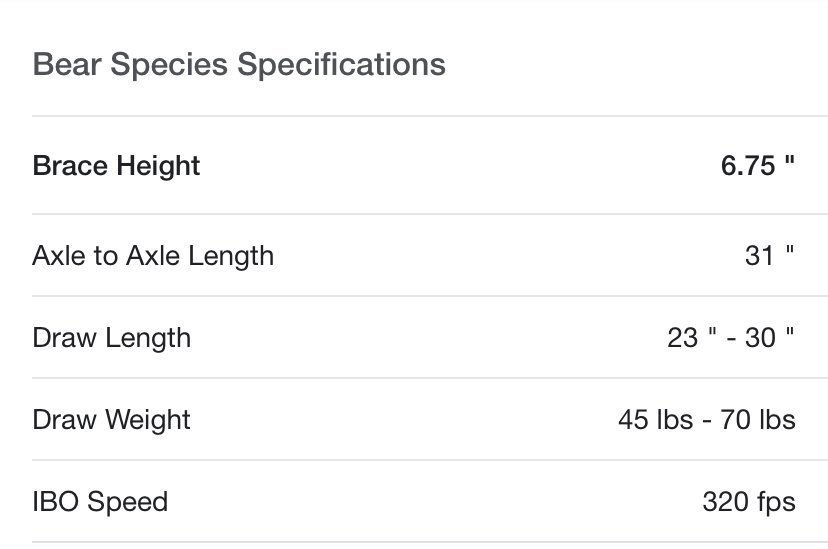Click the word Weight in Draw Weight

click(148, 420)
